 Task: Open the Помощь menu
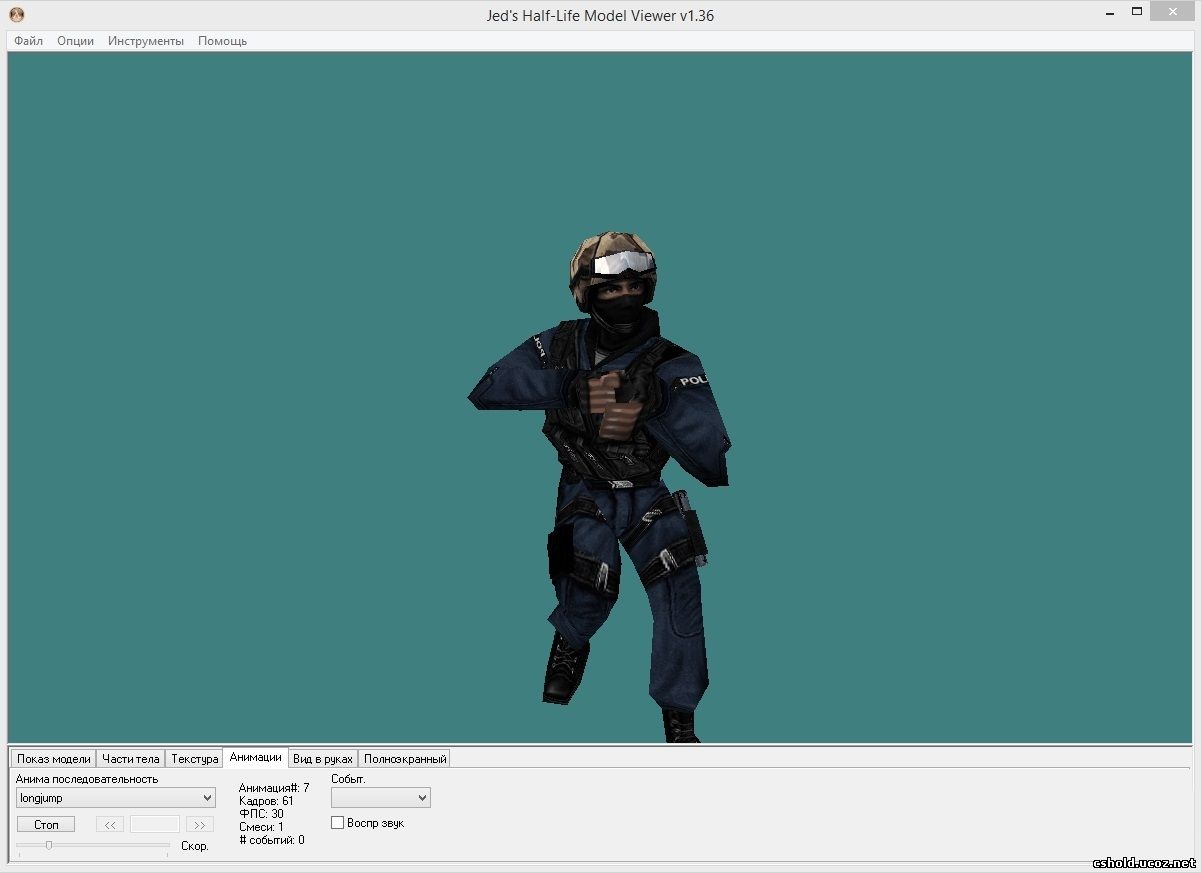click(x=222, y=41)
